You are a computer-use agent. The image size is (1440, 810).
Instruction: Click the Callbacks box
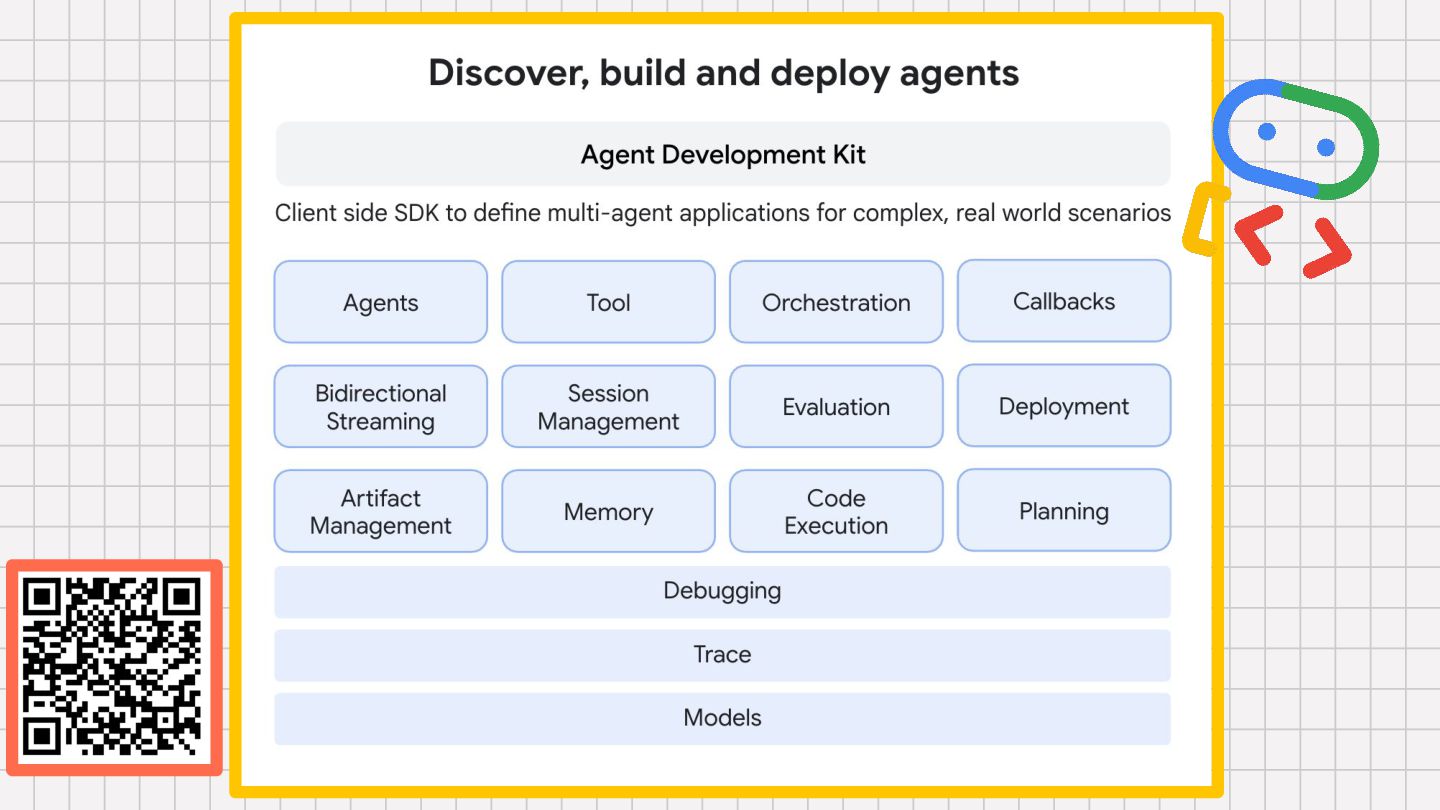click(x=1064, y=301)
